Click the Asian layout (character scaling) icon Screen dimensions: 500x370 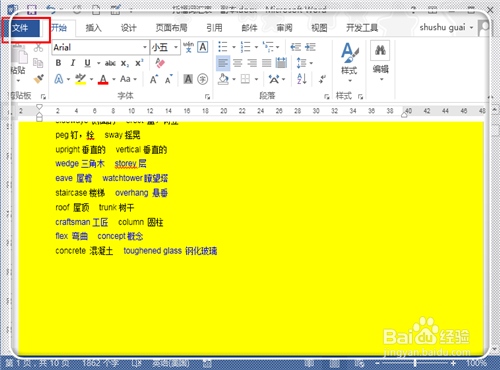[x=274, y=79]
